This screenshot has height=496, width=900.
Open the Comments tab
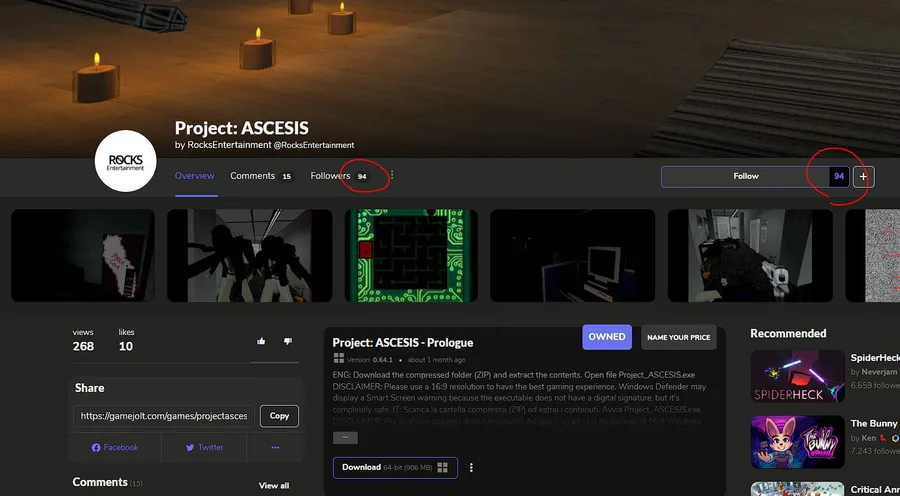pyautogui.click(x=261, y=176)
